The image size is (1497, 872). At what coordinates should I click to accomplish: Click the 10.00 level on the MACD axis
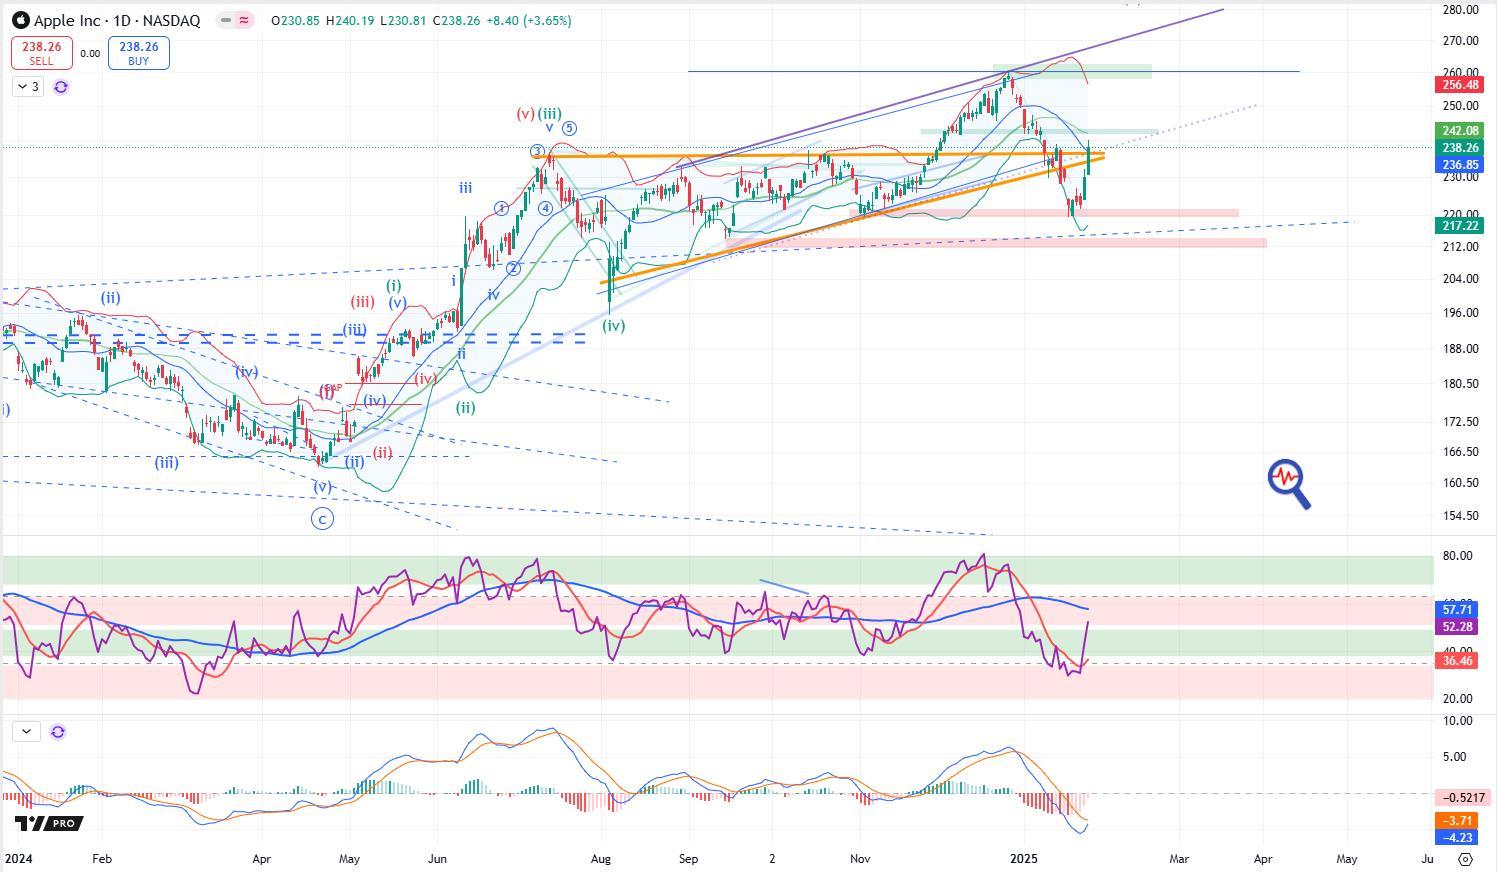pos(1457,721)
